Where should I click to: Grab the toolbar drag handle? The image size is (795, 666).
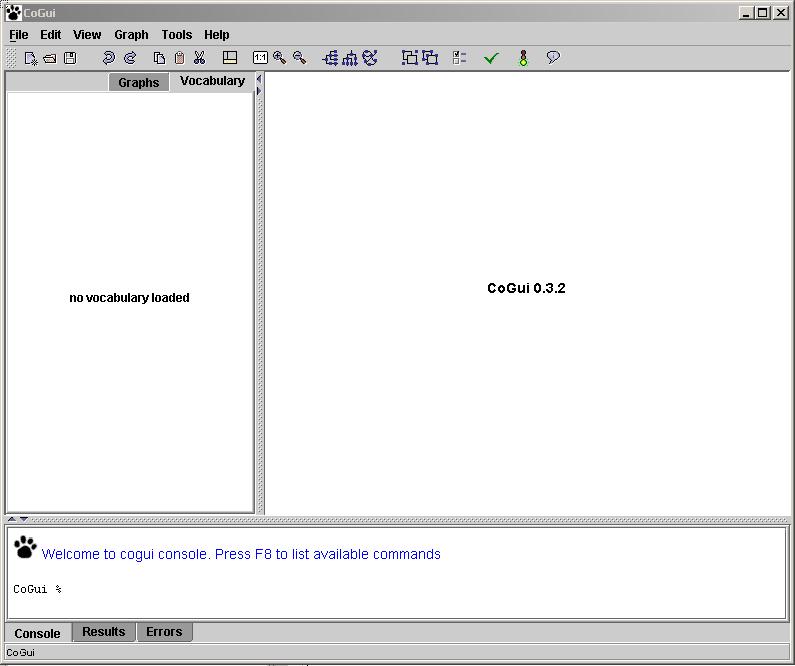(11, 58)
